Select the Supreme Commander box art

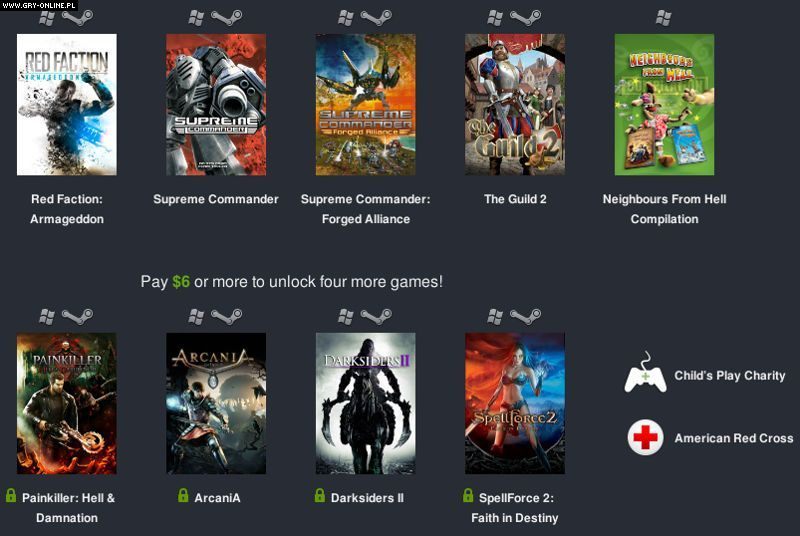(x=216, y=105)
